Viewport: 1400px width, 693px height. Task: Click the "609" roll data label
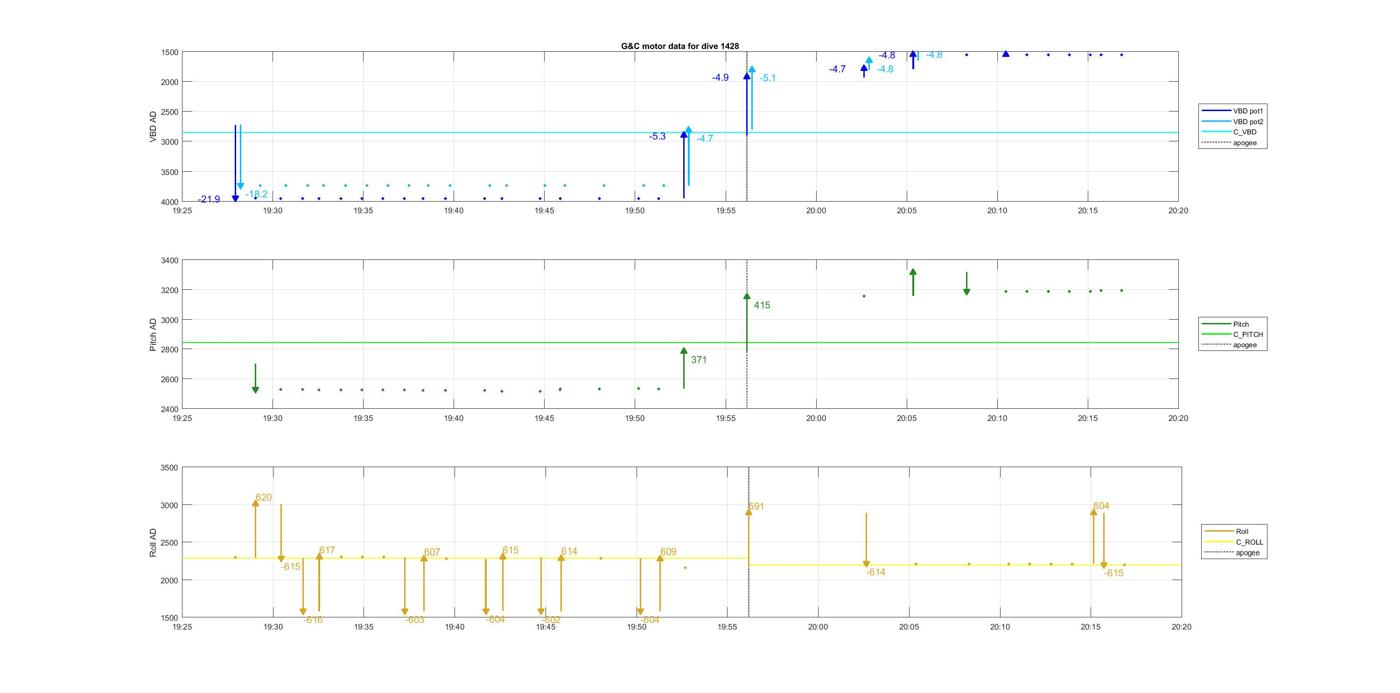(x=668, y=551)
